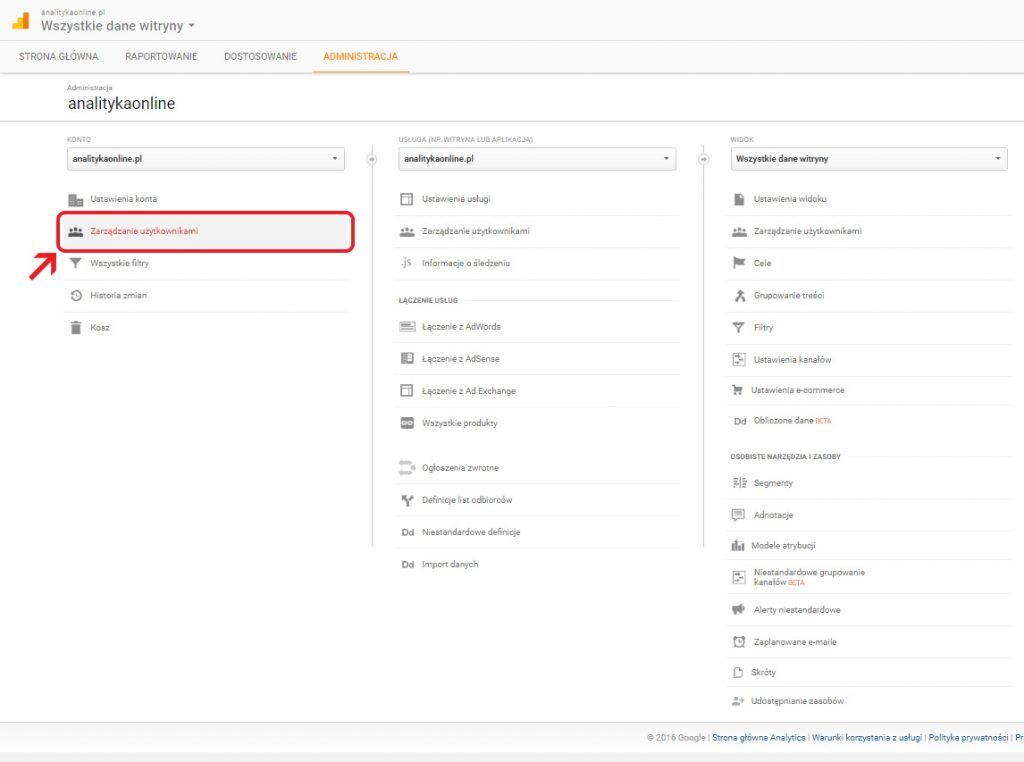
Task: Click the Google Analytics logo icon
Action: [20, 21]
